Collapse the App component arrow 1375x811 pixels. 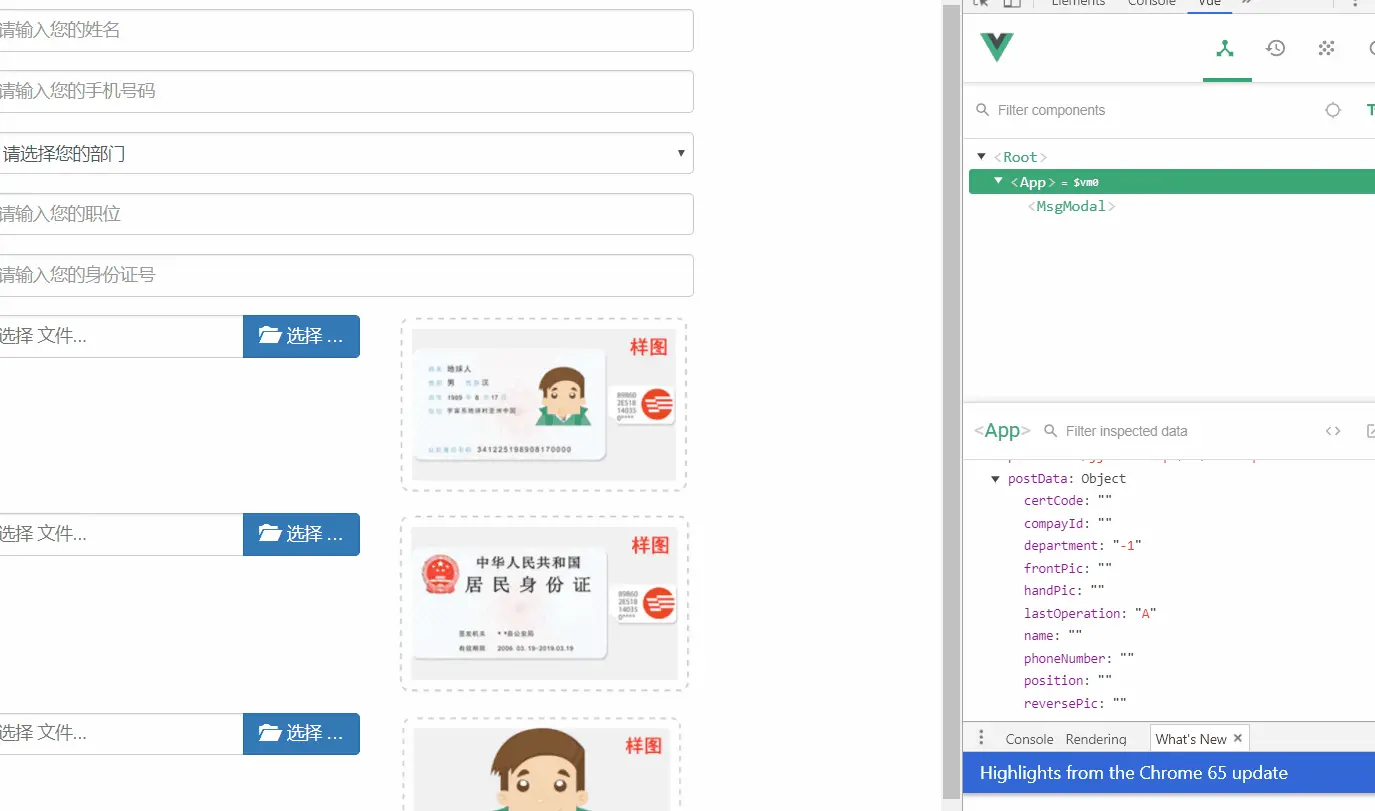(999, 181)
